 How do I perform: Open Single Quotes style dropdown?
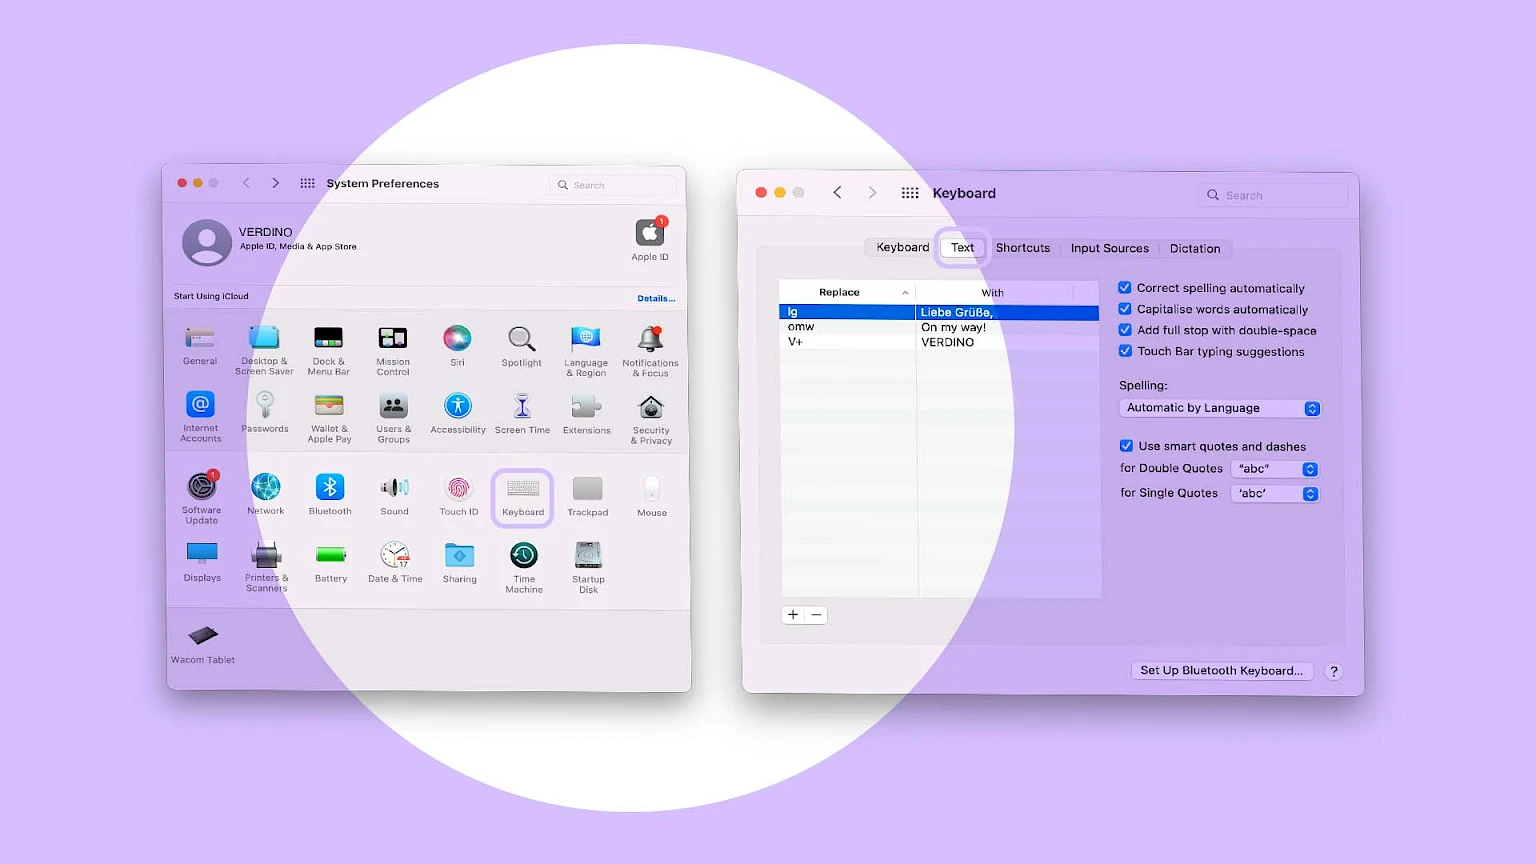(x=1274, y=494)
